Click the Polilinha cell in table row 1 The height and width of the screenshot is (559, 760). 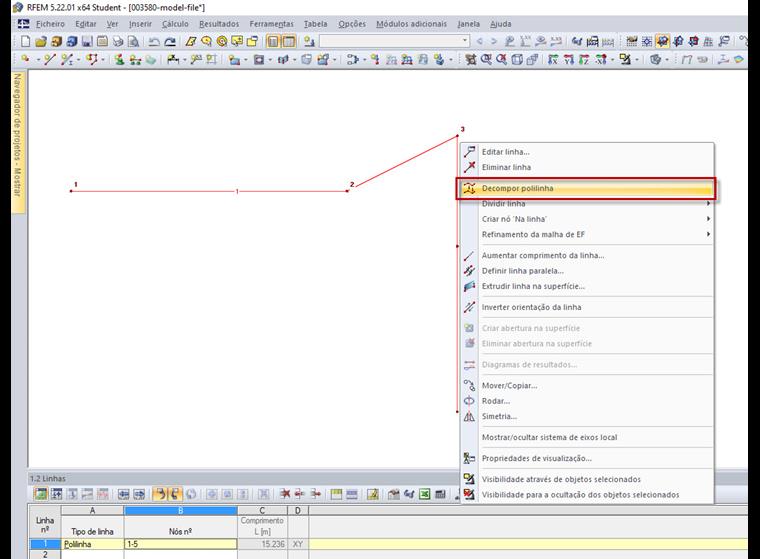(x=93, y=544)
